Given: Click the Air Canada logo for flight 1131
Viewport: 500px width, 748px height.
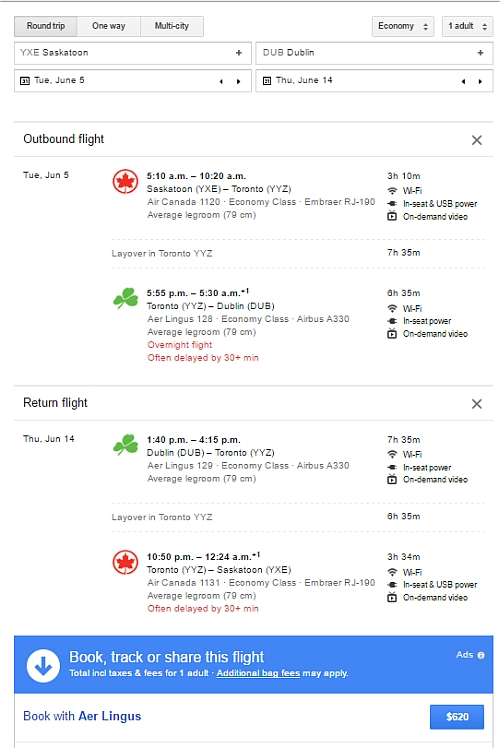Looking at the screenshot, I should click(125, 562).
